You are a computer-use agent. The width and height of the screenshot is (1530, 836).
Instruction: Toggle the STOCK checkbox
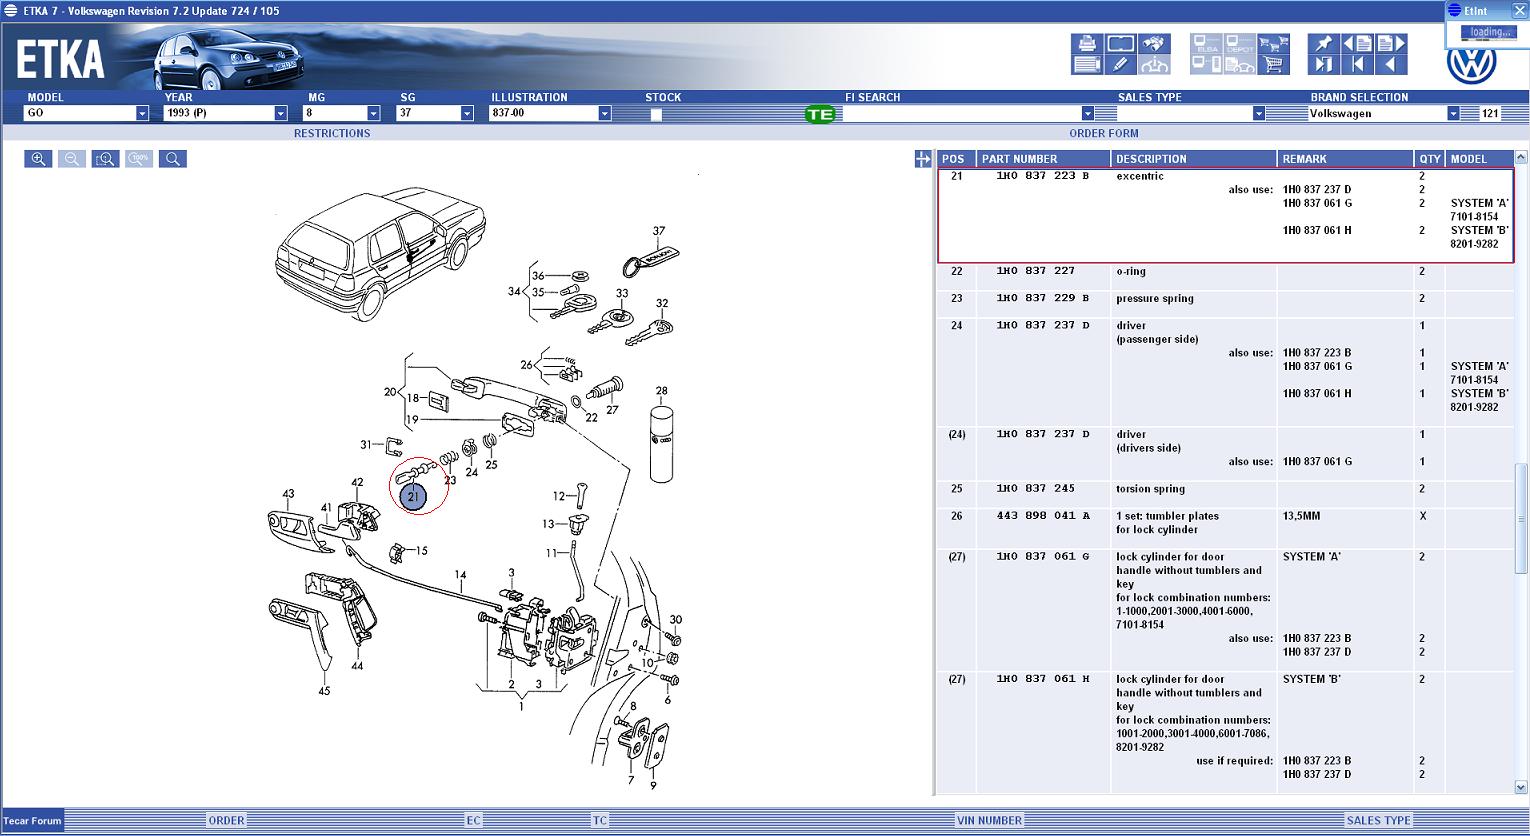tap(656, 114)
